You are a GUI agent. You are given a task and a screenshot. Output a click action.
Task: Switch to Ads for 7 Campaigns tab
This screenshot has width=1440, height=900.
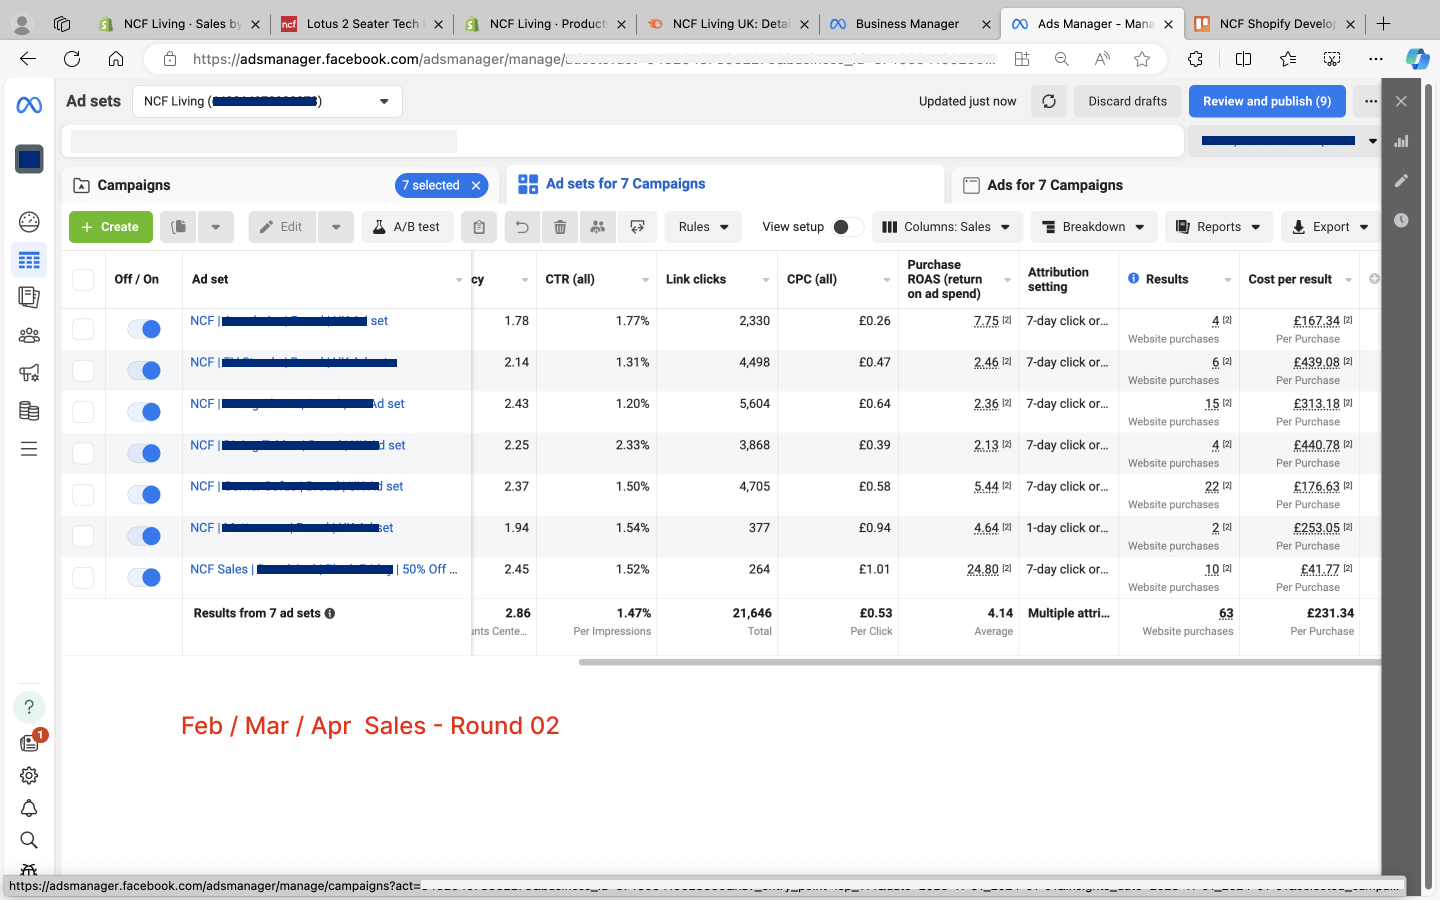(x=1055, y=185)
